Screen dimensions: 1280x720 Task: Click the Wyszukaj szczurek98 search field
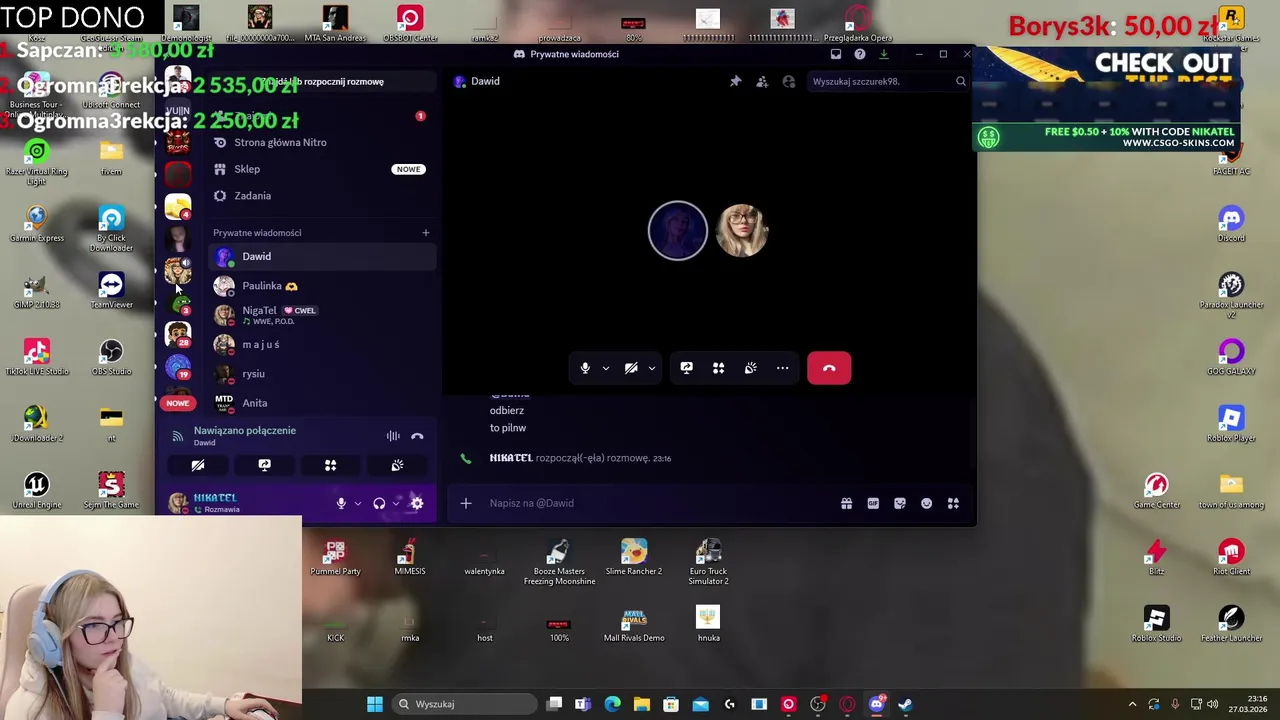click(888, 81)
